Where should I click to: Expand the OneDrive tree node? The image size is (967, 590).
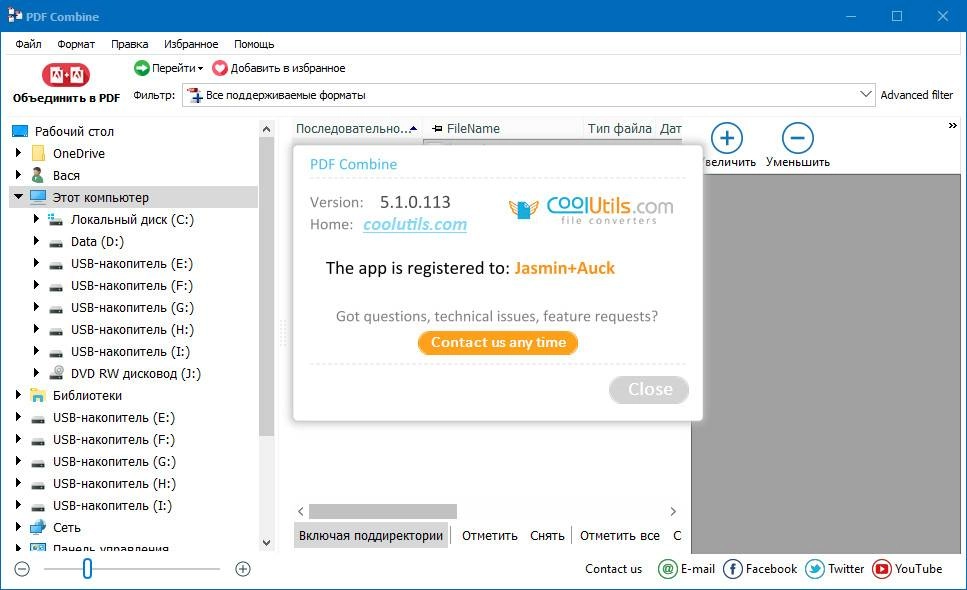tap(18, 152)
